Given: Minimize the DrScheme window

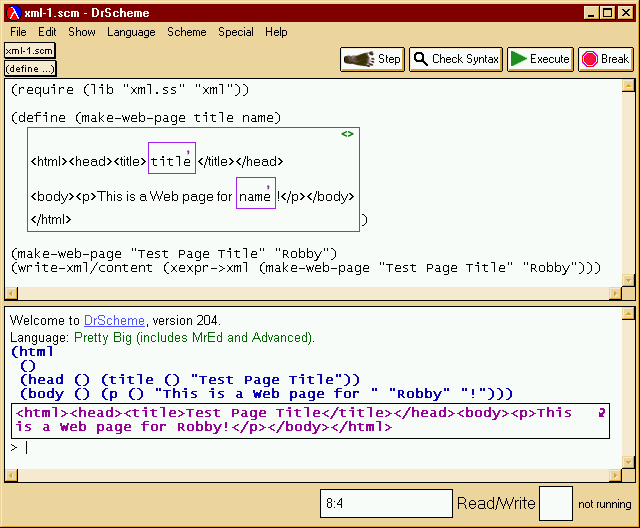Looking at the screenshot, I should pos(591,13).
